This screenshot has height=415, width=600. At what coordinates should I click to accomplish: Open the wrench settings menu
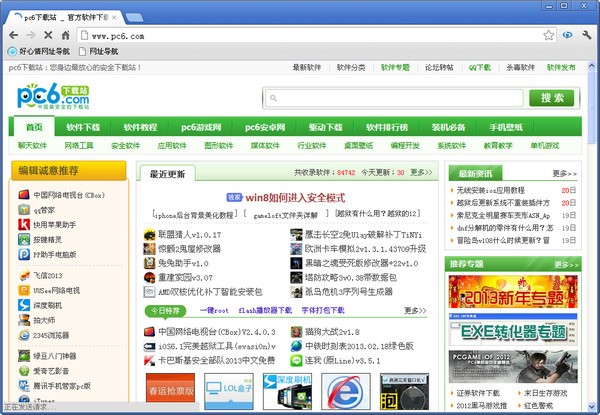(x=587, y=35)
